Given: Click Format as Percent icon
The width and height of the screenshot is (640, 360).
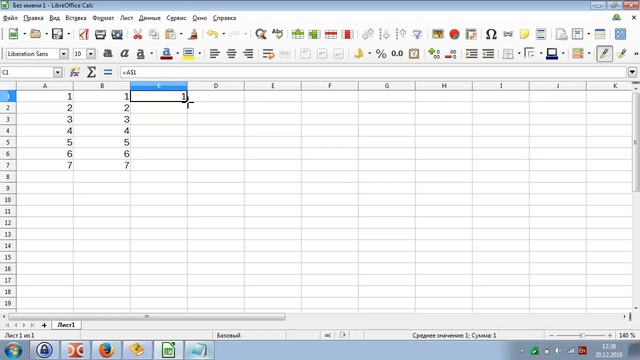Looking at the screenshot, I should (381, 53).
